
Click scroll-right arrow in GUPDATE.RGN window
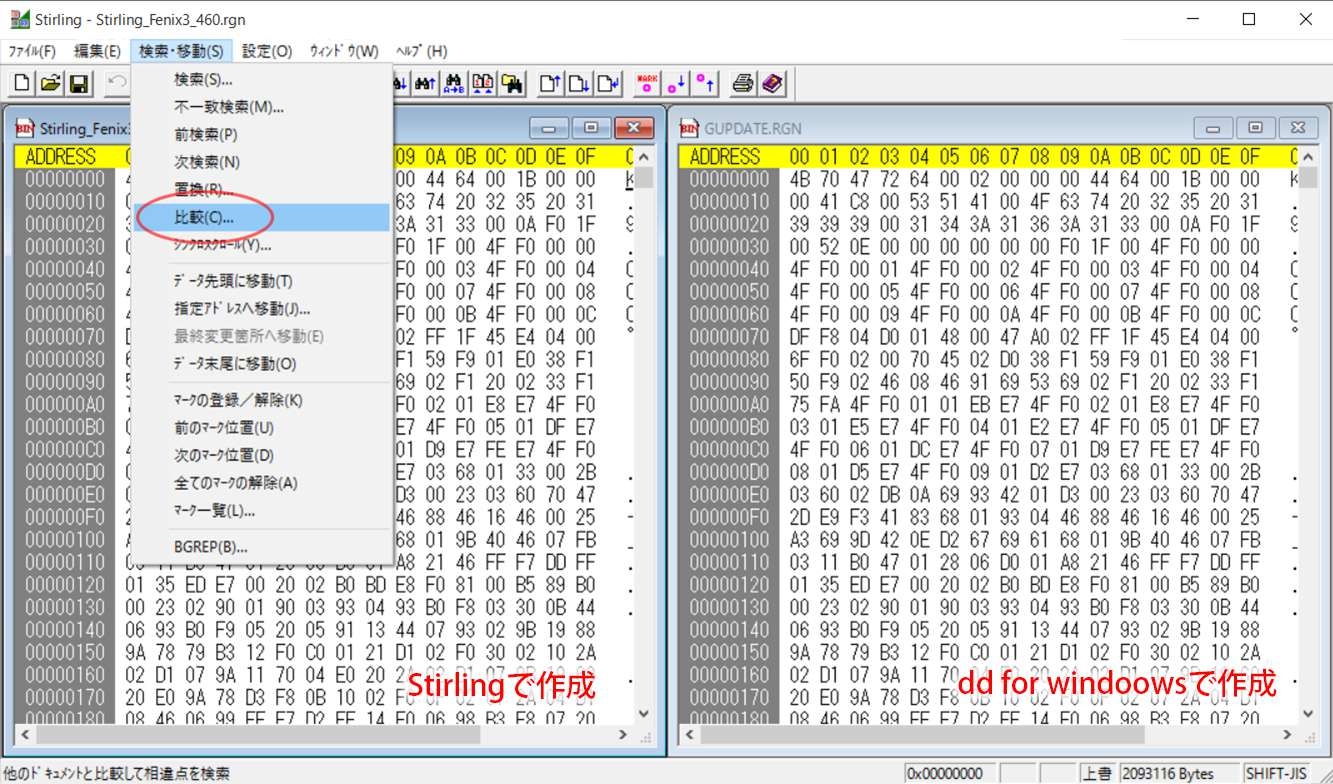1287,735
